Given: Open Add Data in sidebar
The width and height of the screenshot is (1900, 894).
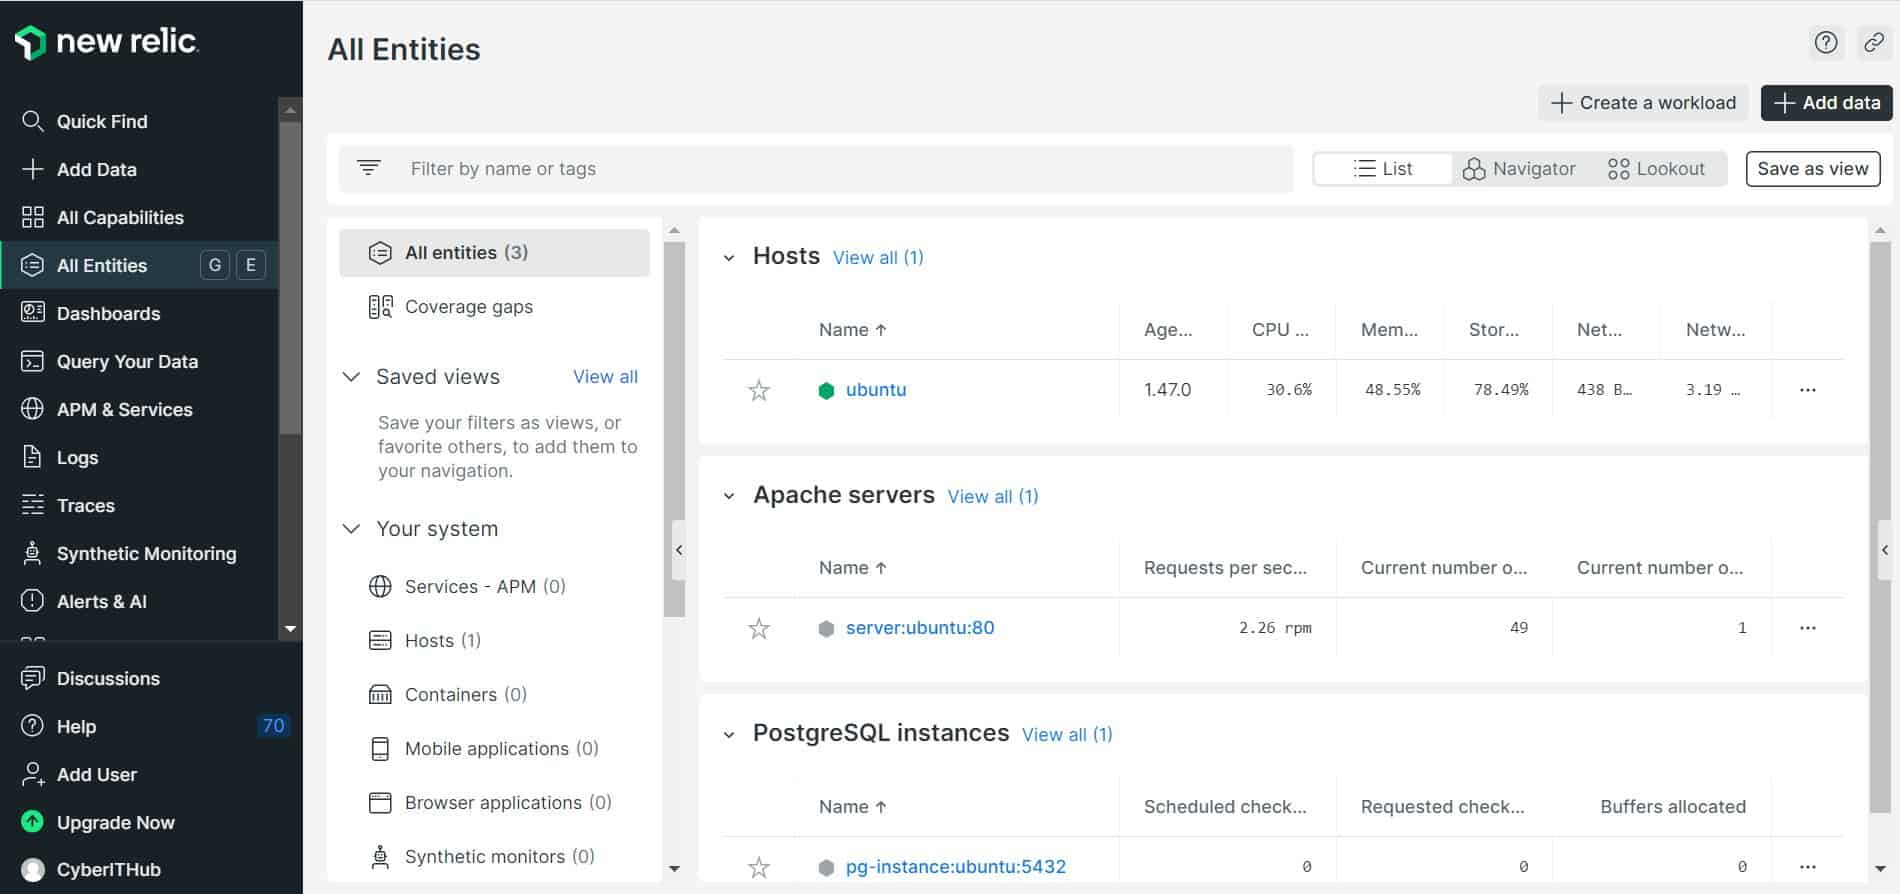Looking at the screenshot, I should click(96, 169).
